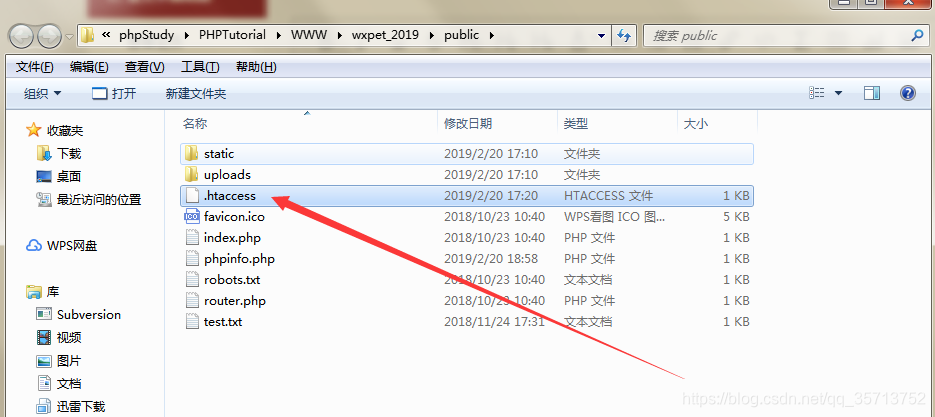Select the test.txt file icon

(191, 322)
